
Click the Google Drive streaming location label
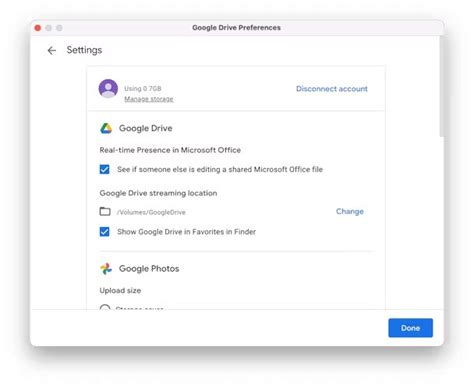pos(158,193)
